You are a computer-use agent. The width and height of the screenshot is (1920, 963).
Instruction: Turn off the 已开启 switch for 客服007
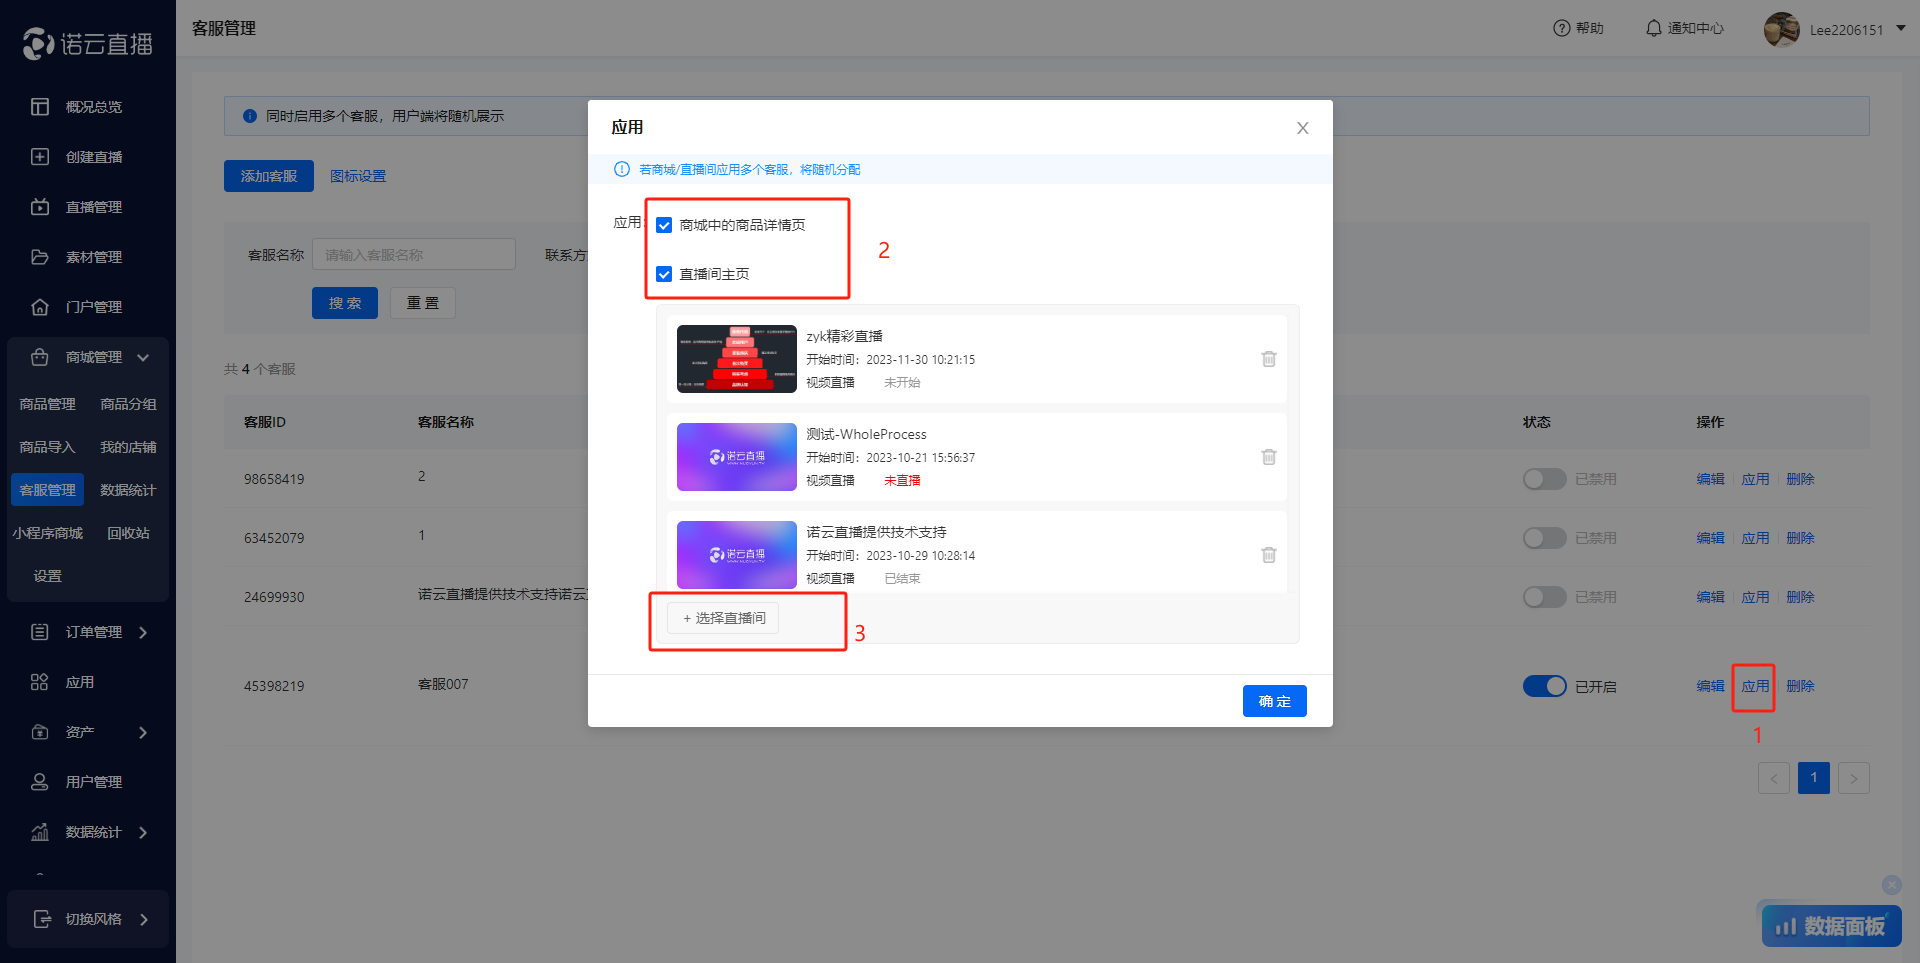[x=1544, y=686]
